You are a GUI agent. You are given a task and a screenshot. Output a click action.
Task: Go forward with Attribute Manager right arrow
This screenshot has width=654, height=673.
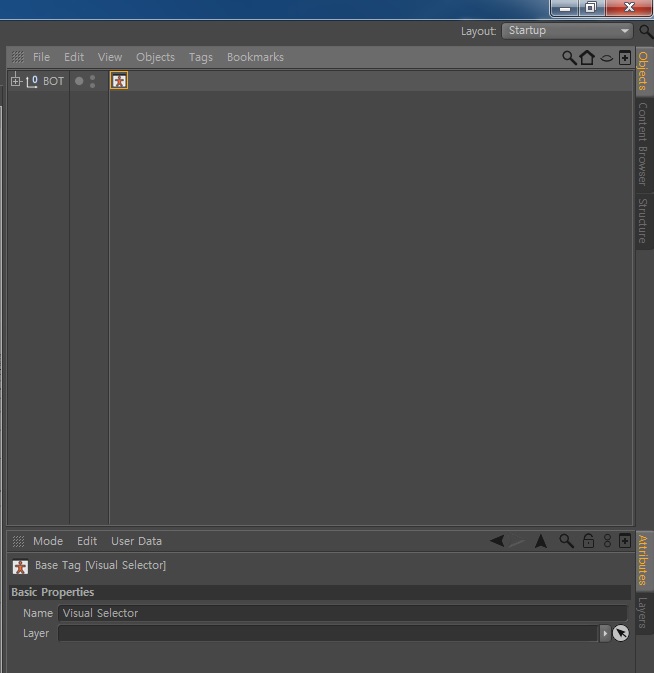pos(517,542)
